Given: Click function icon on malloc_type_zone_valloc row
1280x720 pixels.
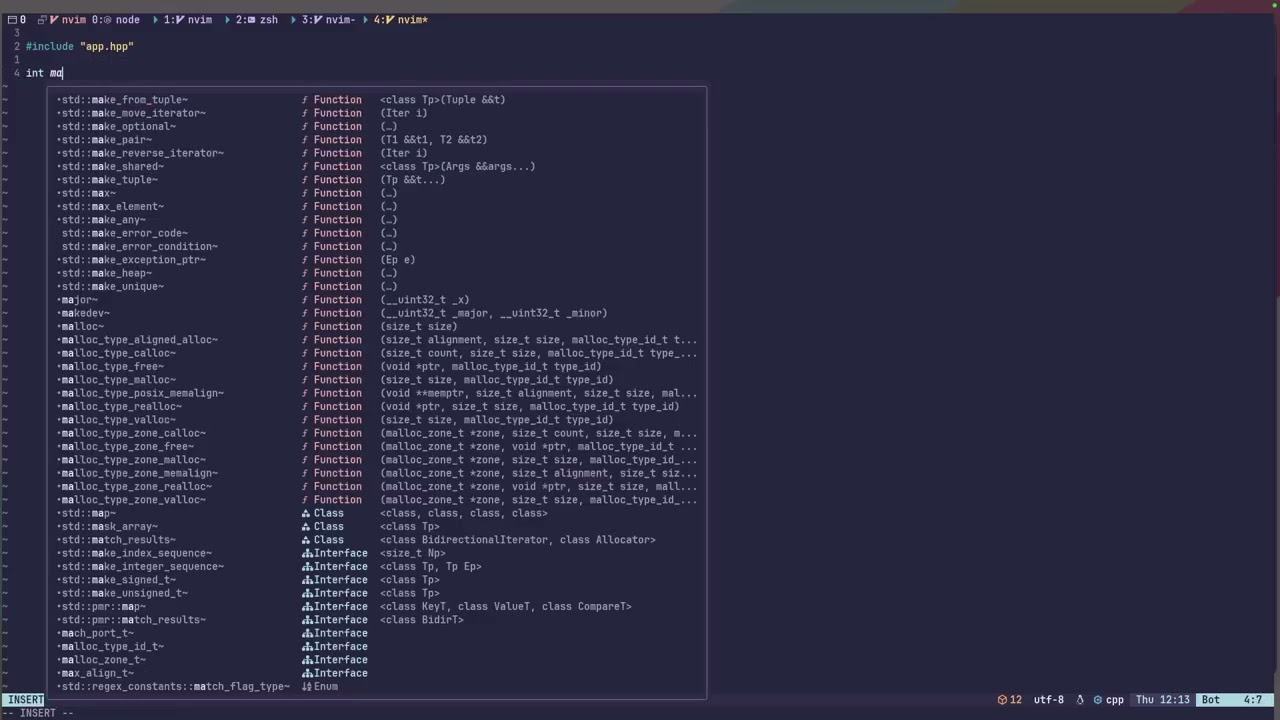Looking at the screenshot, I should point(305,500).
